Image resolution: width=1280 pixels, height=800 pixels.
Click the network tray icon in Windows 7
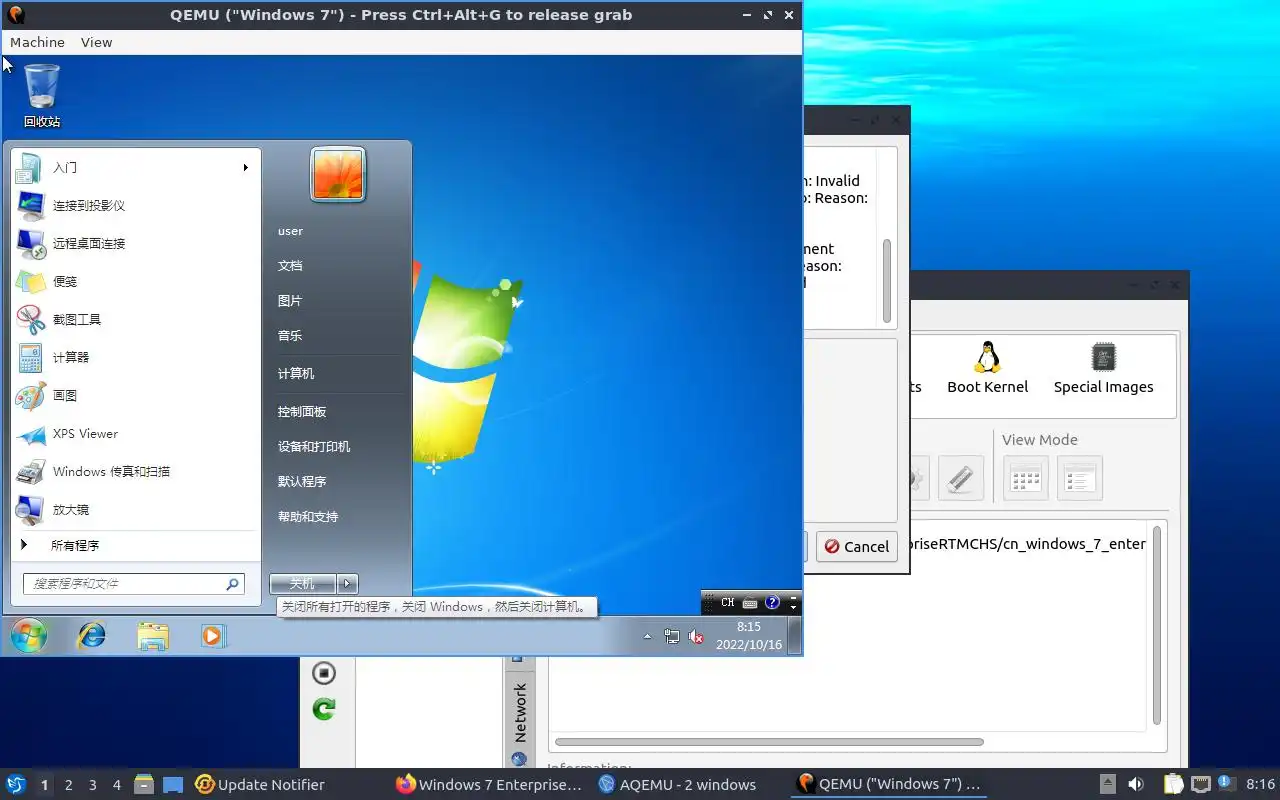tap(672, 636)
